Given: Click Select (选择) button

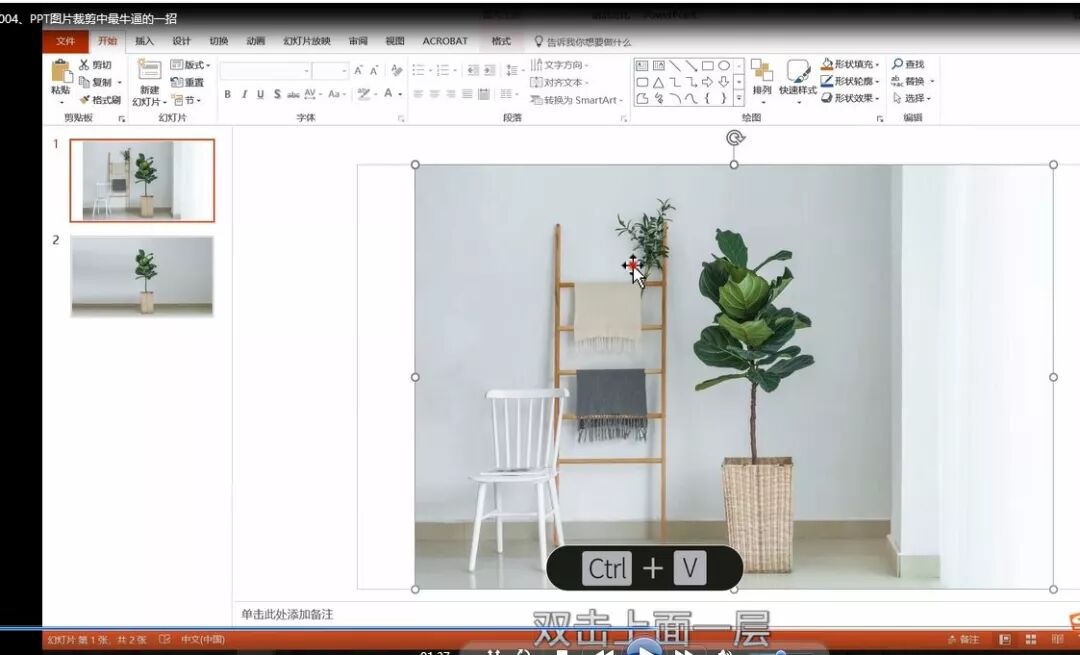Looking at the screenshot, I should [x=911, y=98].
